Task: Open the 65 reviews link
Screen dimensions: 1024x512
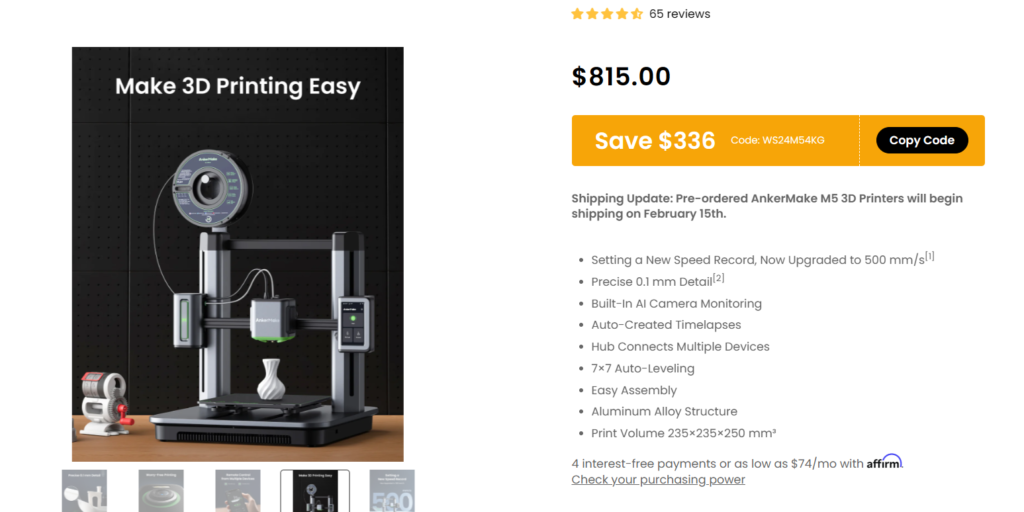Action: click(x=679, y=14)
